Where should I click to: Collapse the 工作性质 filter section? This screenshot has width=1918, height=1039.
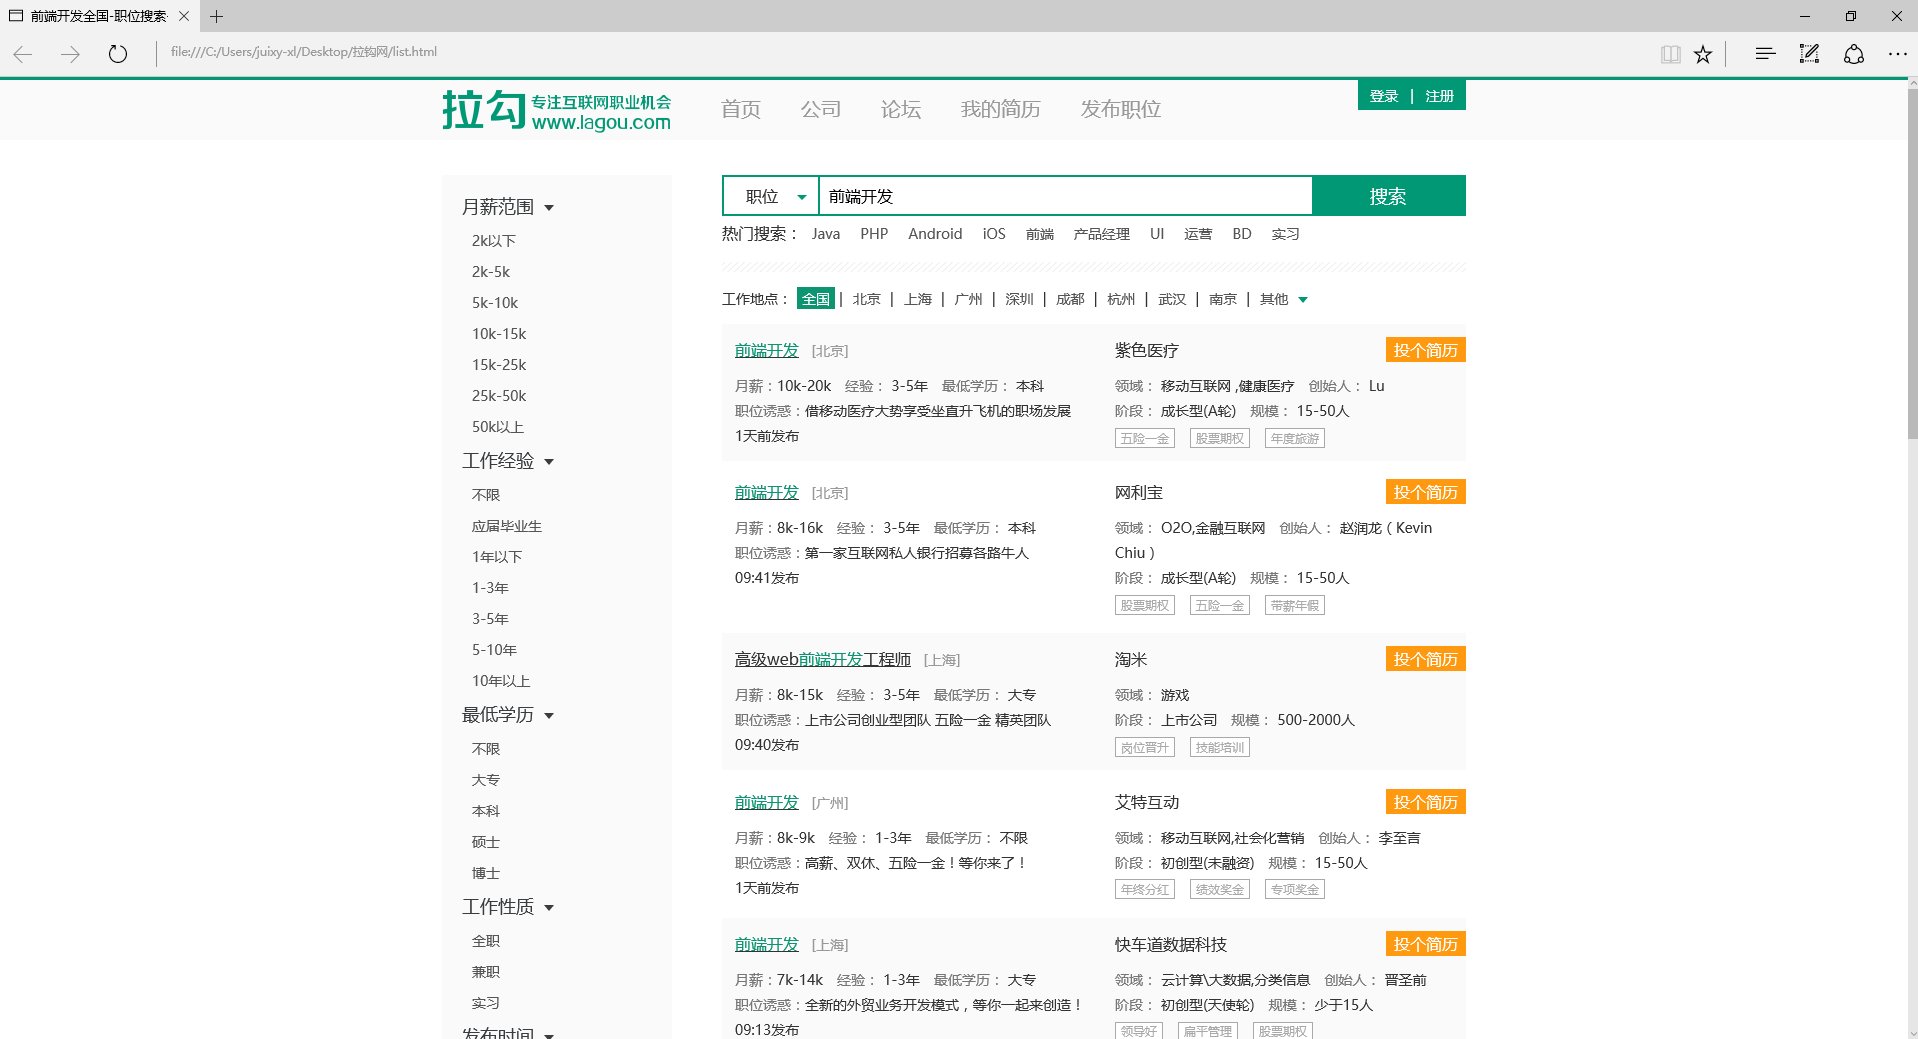(x=508, y=907)
